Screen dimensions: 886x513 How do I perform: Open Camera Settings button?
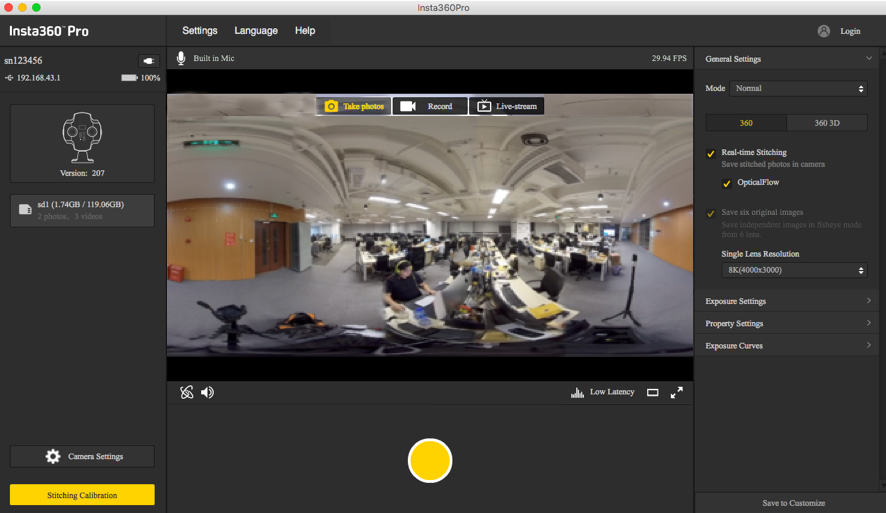click(82, 457)
